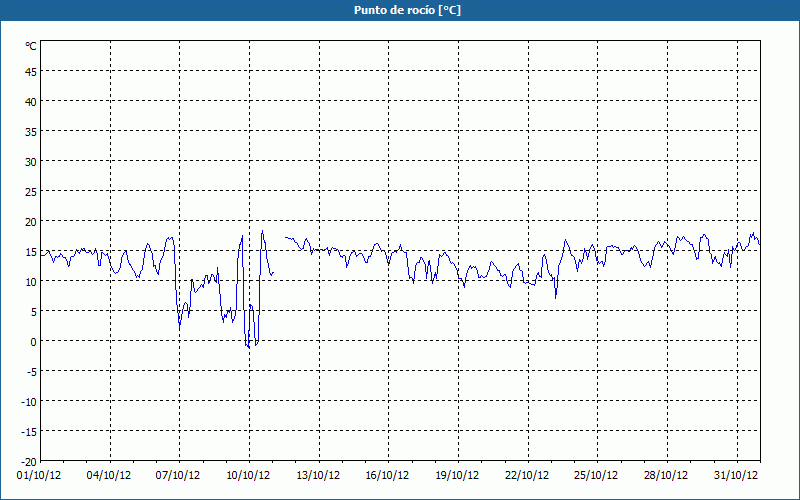Click the 28/10/12 date label
800x500 pixels.
tap(666, 476)
